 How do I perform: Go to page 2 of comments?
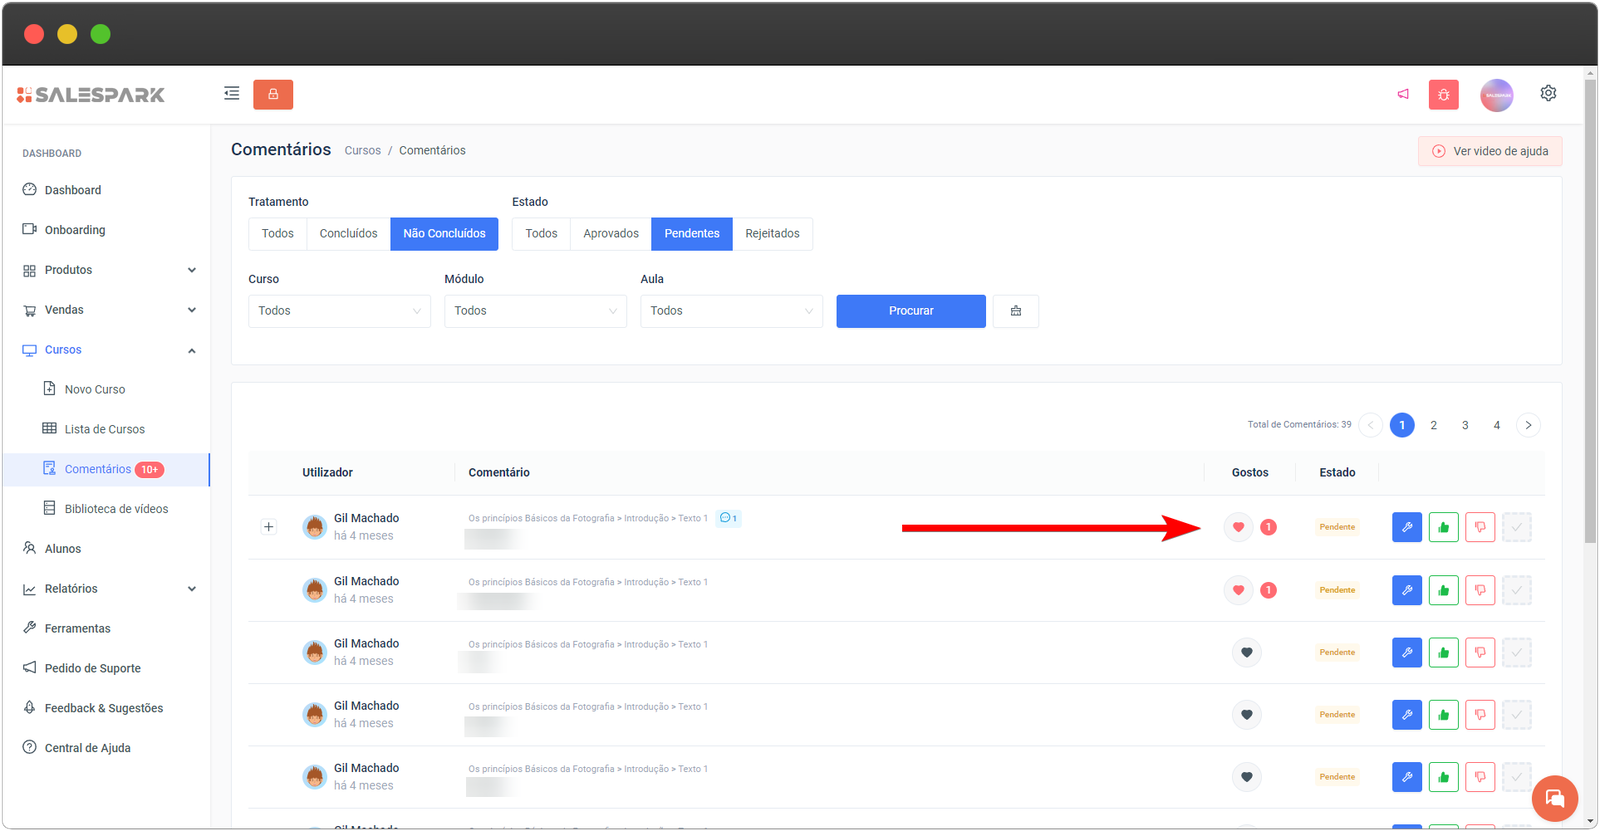(1433, 425)
